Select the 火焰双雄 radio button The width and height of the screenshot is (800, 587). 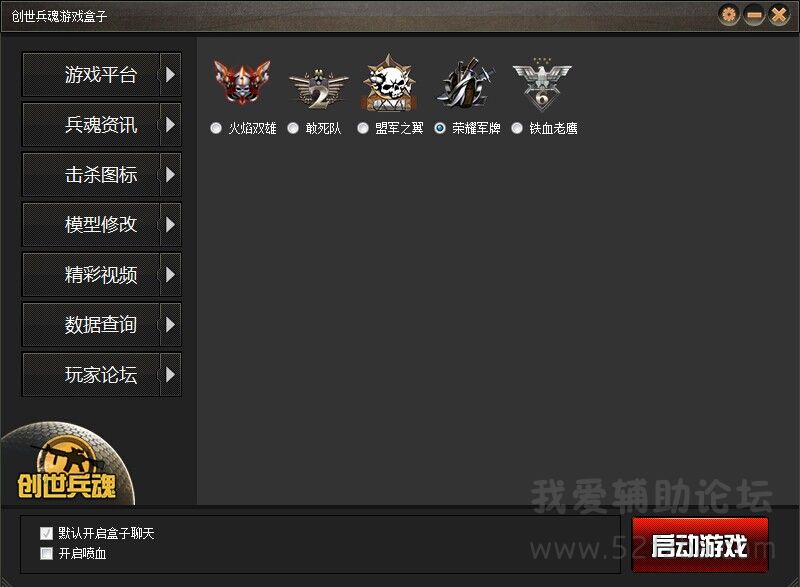(x=216, y=128)
